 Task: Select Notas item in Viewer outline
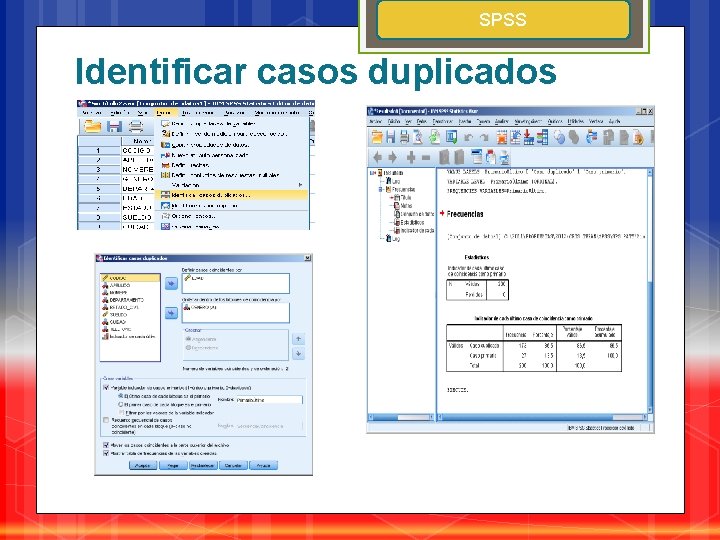click(x=406, y=206)
